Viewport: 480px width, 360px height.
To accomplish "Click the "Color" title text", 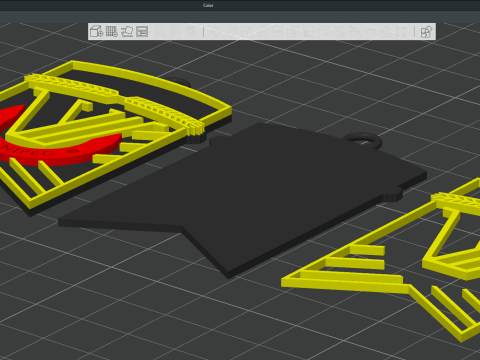I will (208, 5).
